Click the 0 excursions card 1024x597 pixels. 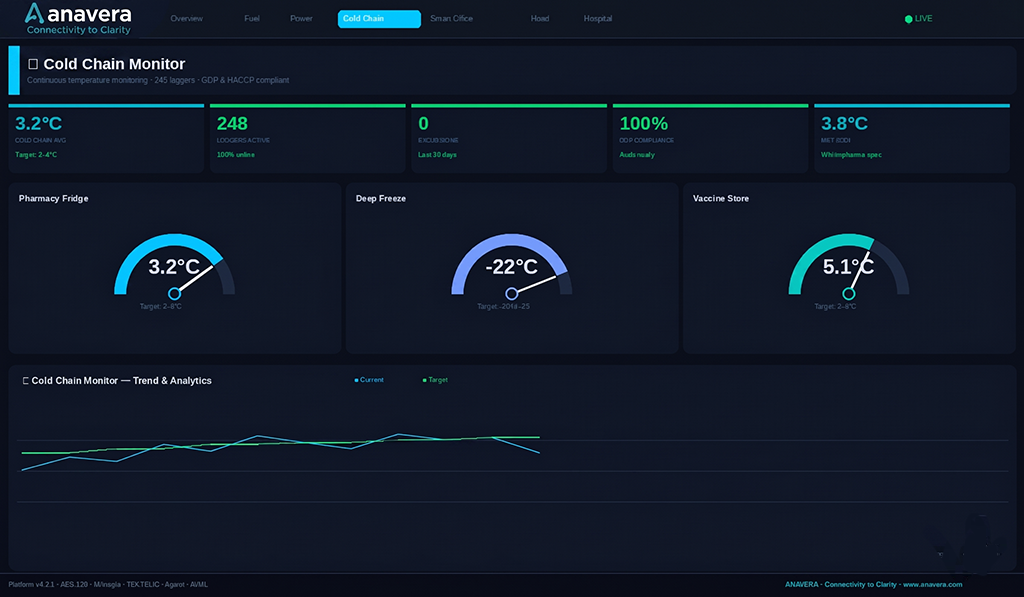pos(509,138)
